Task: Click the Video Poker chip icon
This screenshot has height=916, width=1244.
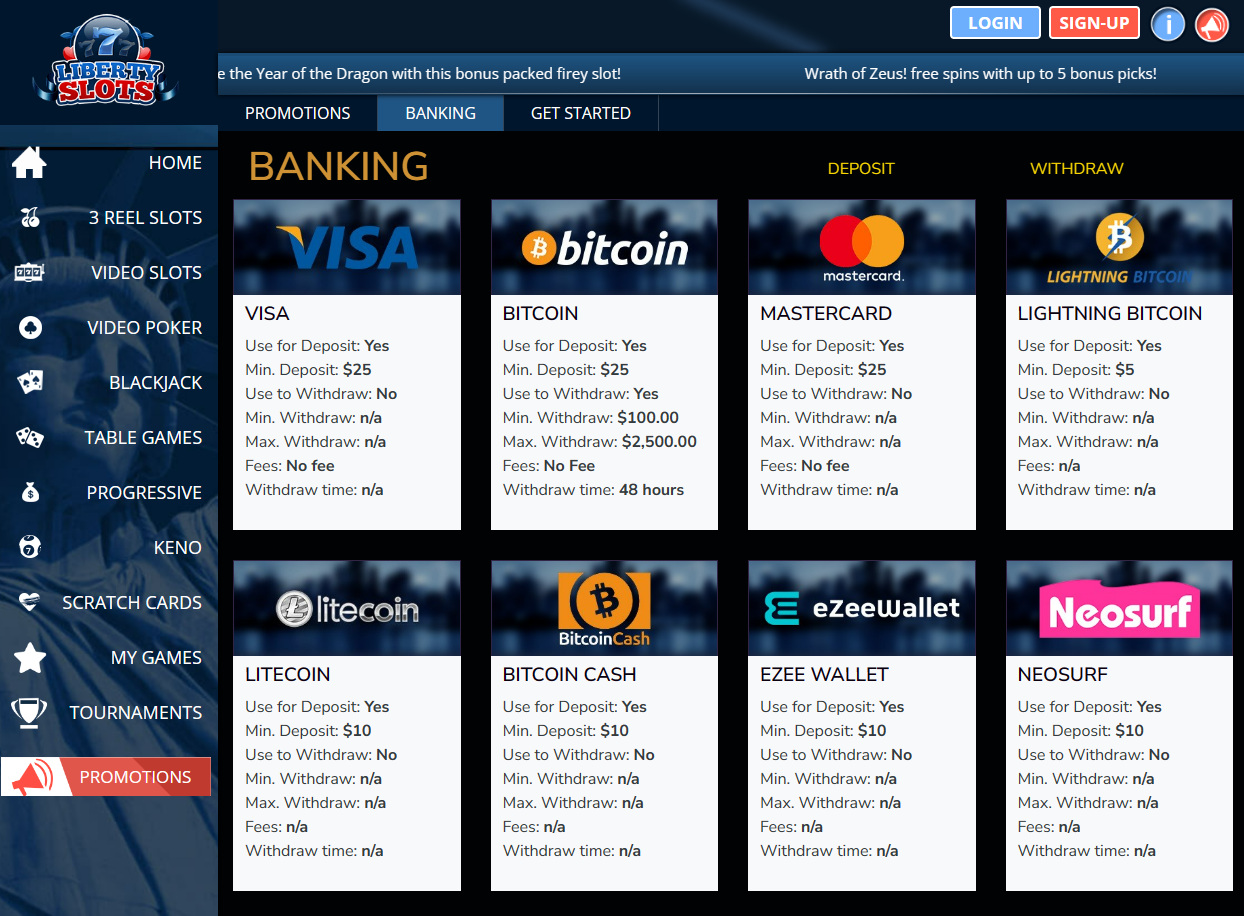Action: (x=30, y=328)
